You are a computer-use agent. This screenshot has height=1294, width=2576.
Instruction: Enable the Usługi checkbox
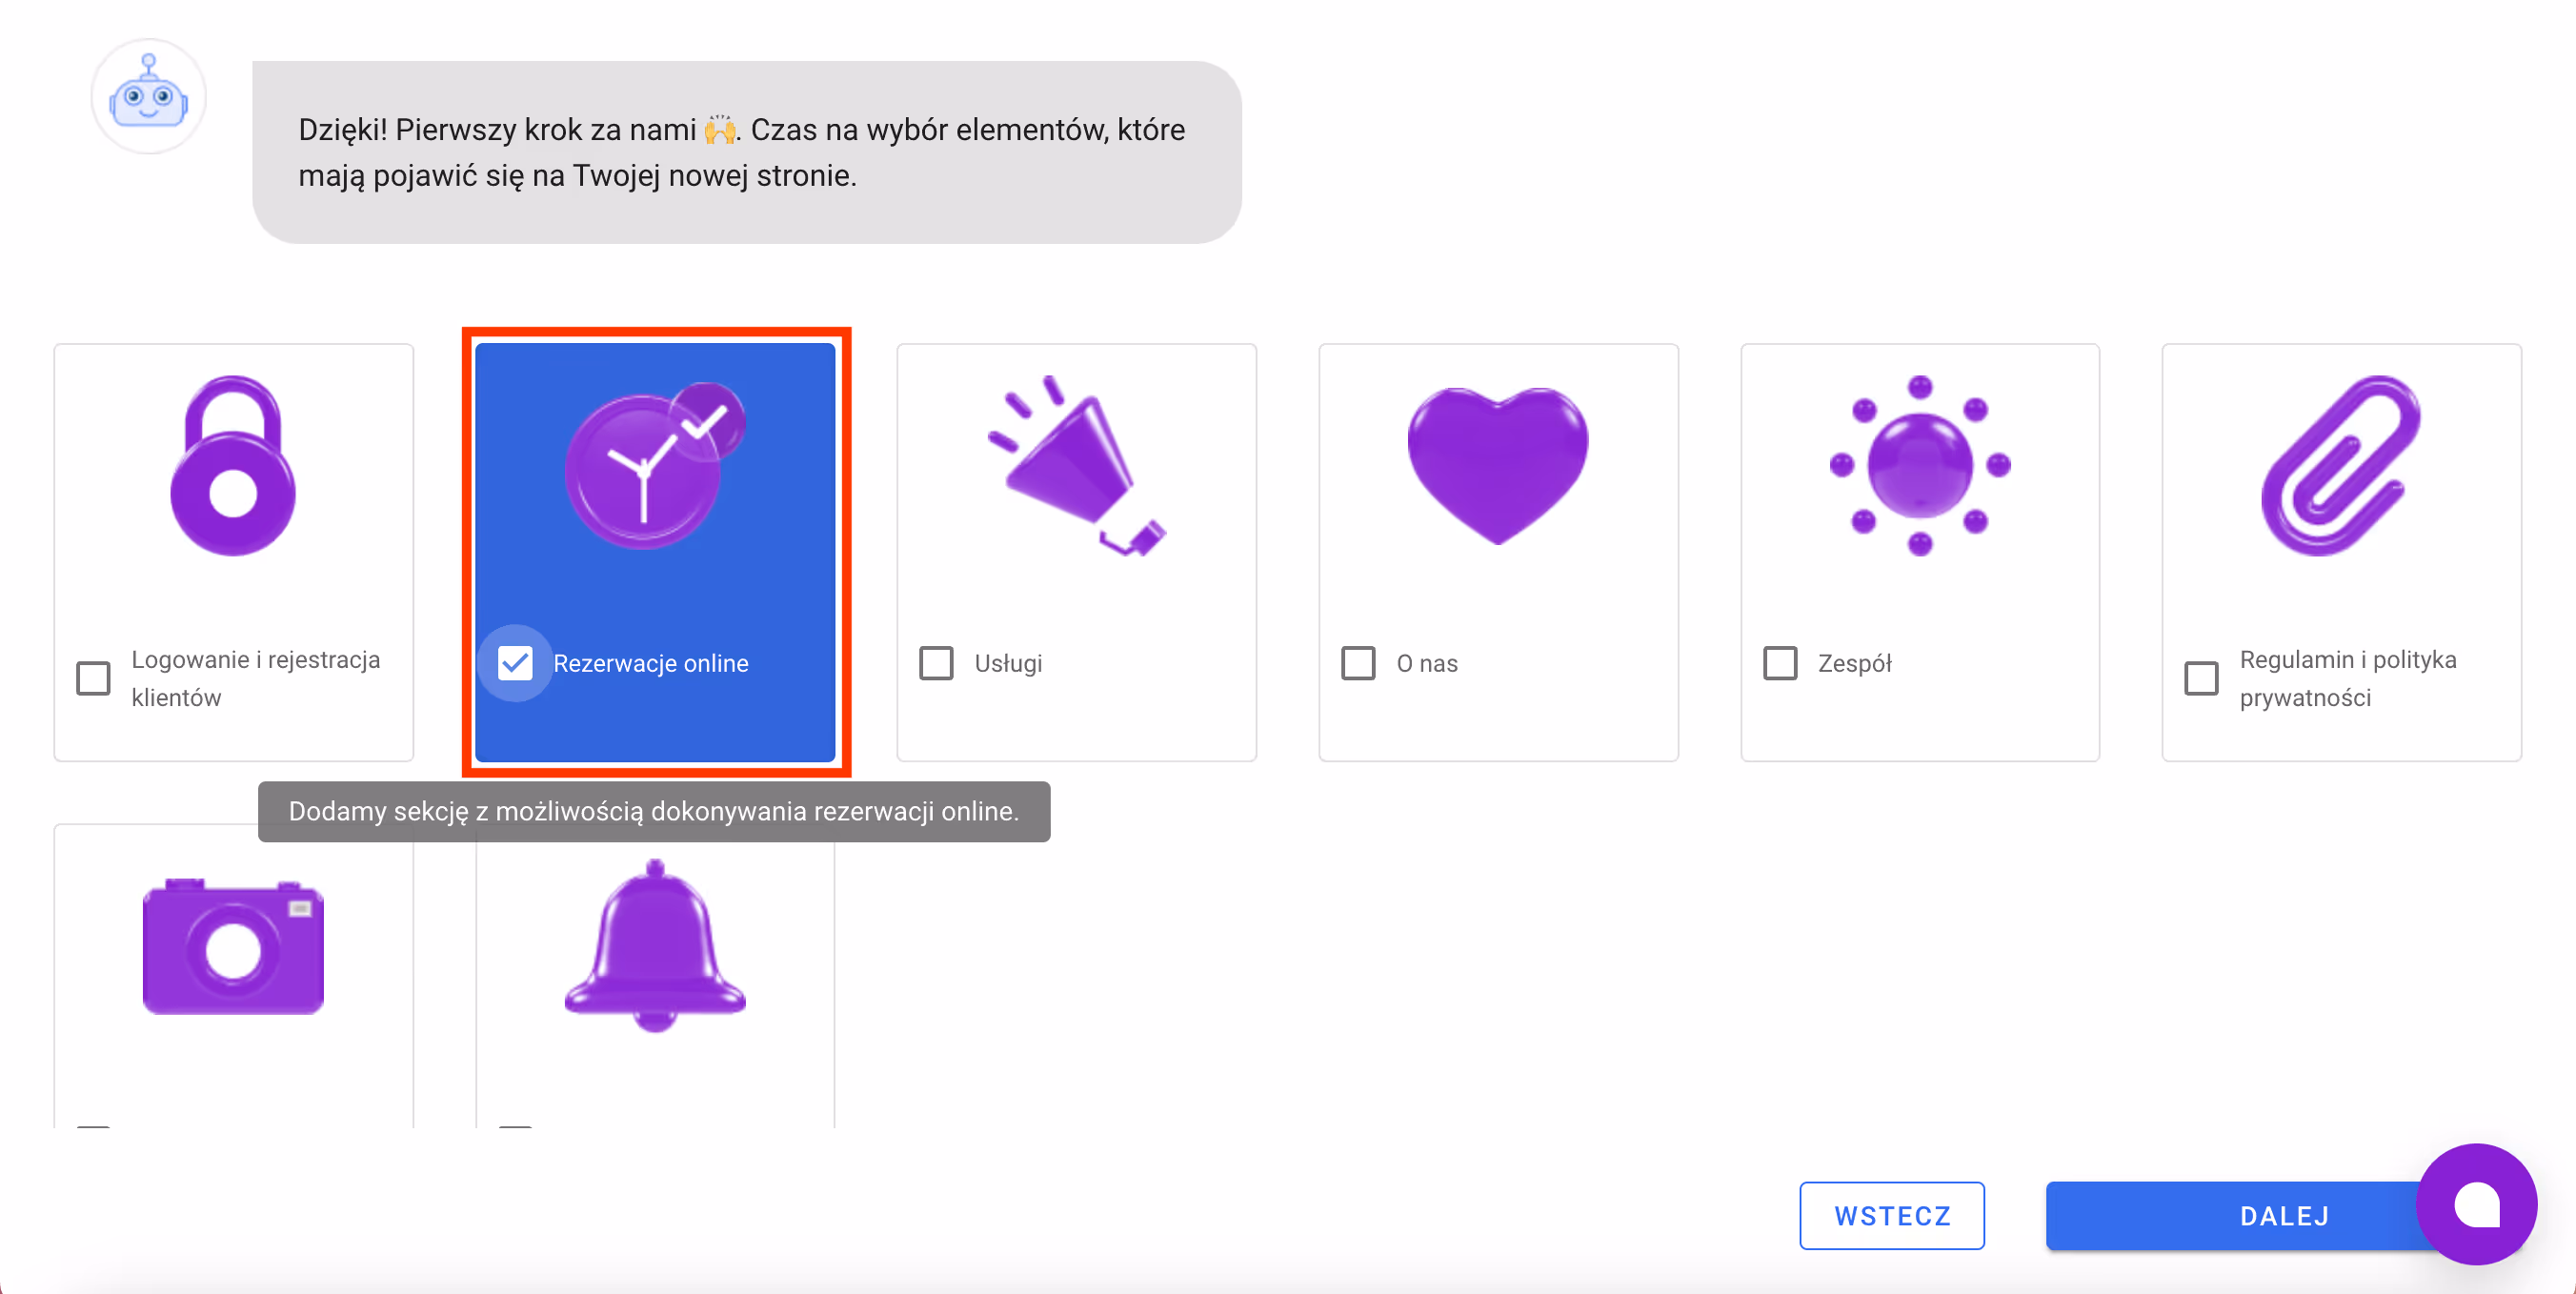pos(936,663)
